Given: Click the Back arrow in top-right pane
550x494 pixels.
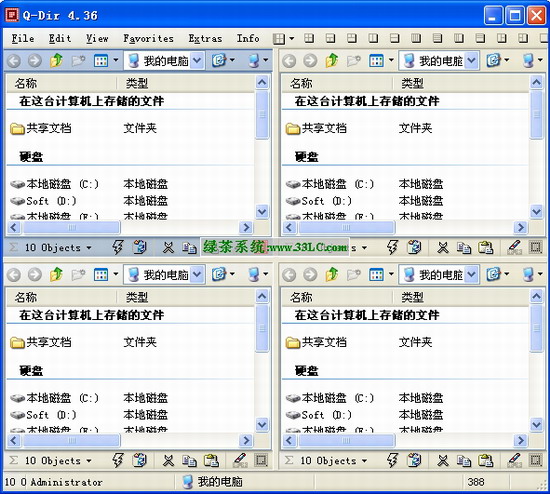Looking at the screenshot, I should (289, 61).
